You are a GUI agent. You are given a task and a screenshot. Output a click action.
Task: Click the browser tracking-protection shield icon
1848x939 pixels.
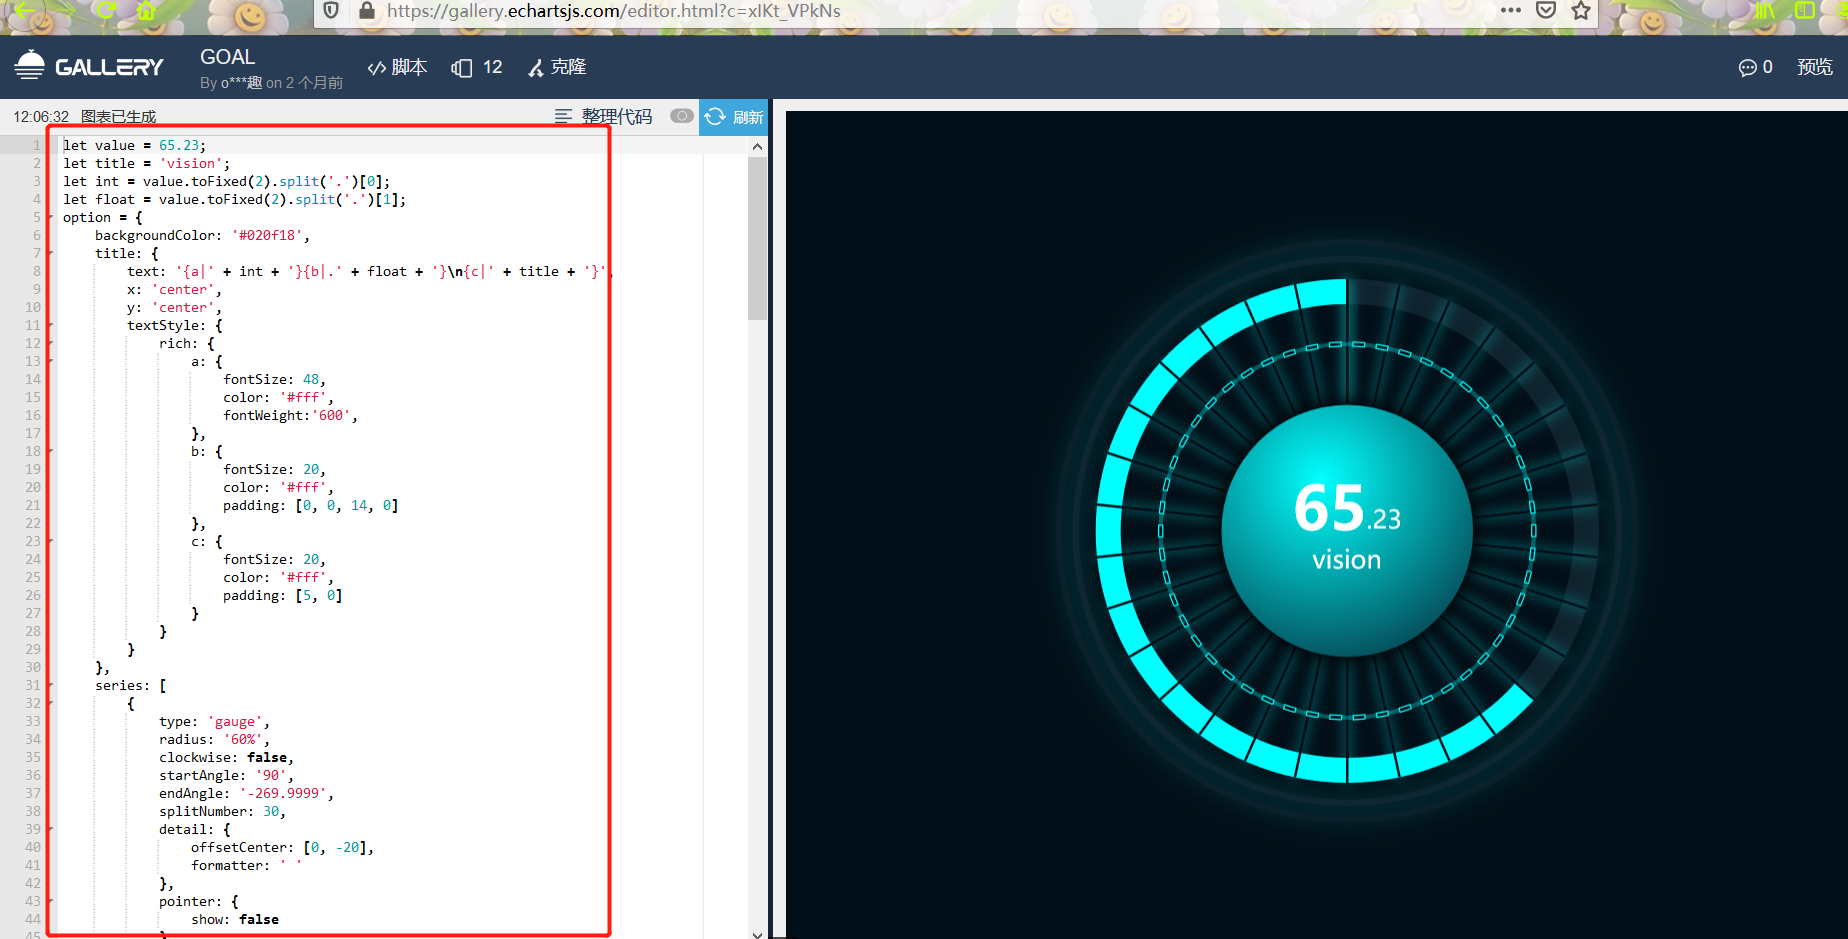coord(331,11)
